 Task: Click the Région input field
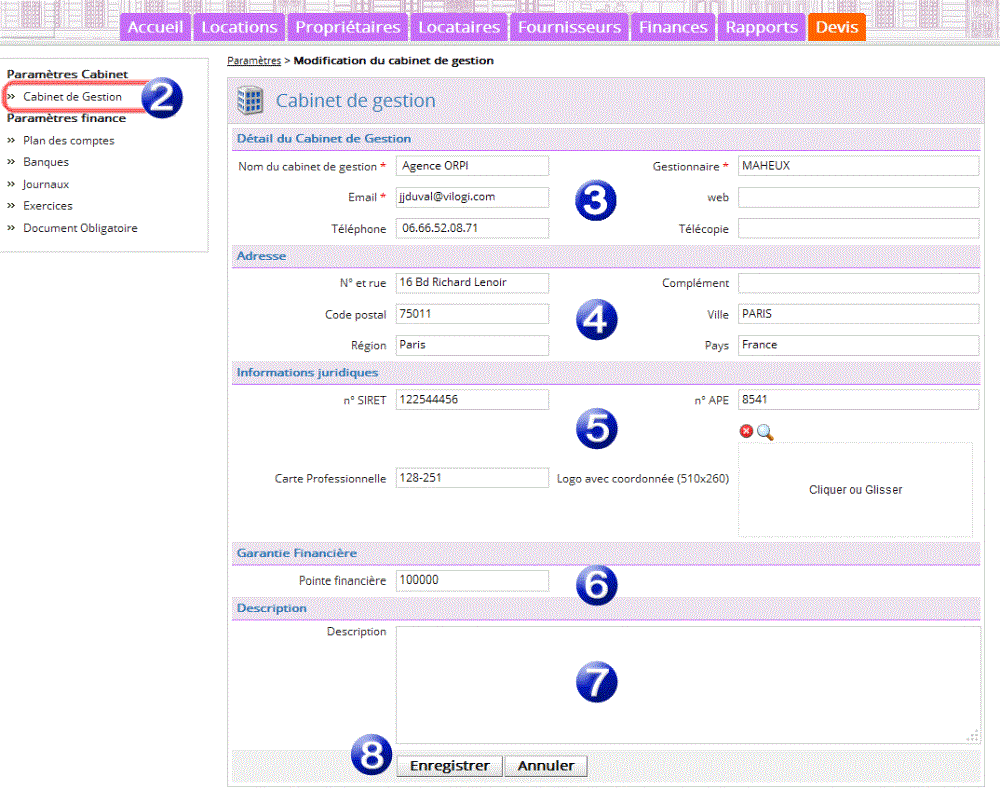point(472,345)
